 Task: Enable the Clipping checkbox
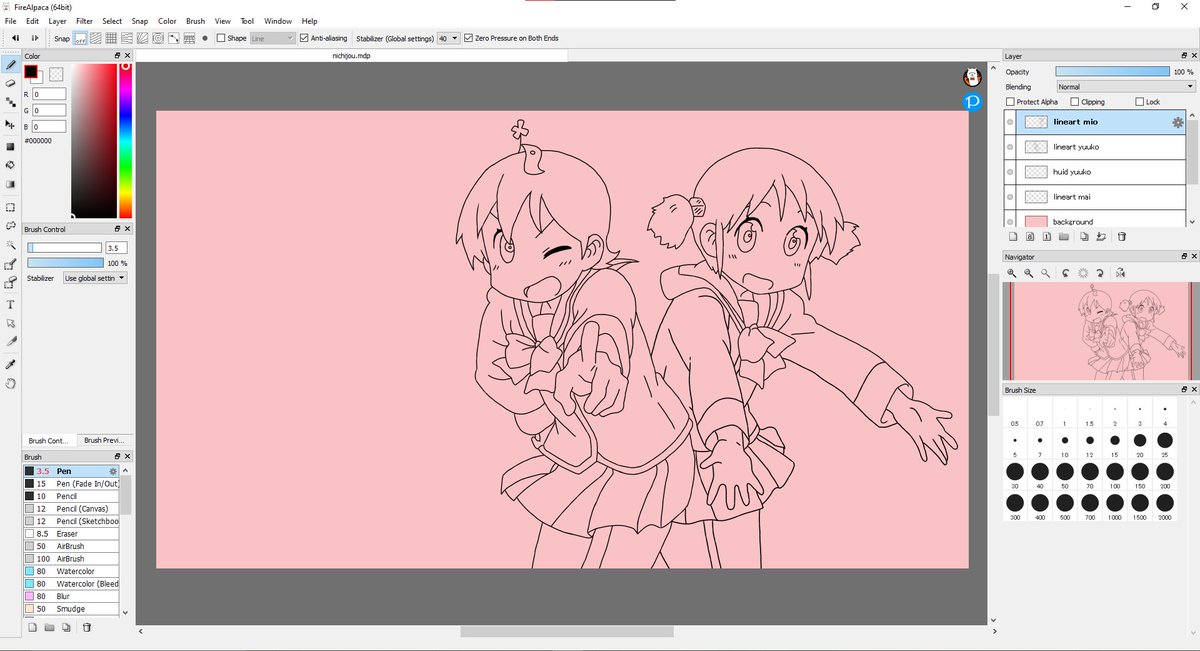[1074, 102]
